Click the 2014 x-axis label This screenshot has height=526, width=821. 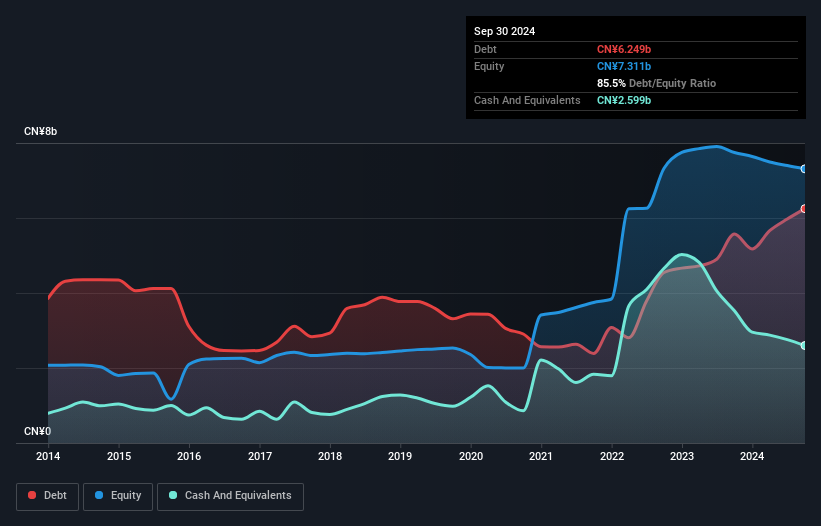point(48,456)
